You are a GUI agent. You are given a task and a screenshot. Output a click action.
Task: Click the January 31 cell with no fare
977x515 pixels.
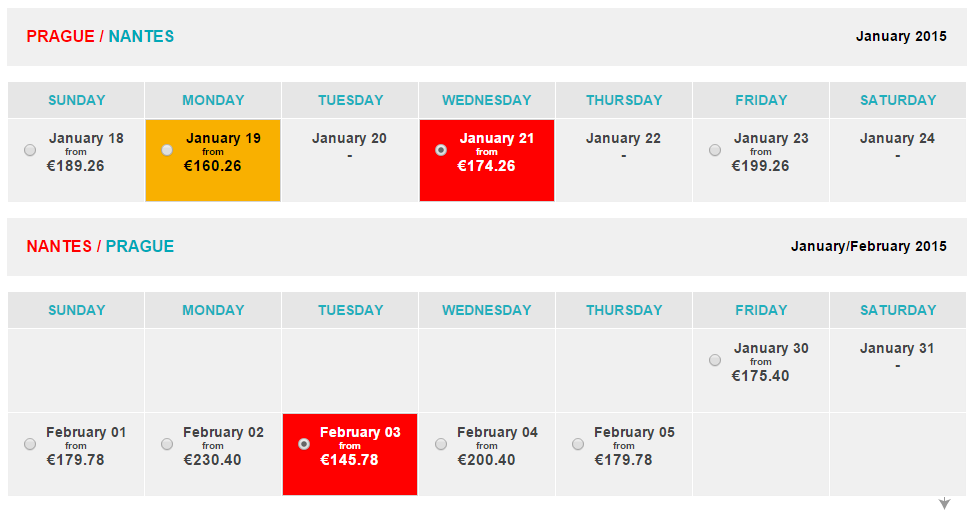click(898, 371)
